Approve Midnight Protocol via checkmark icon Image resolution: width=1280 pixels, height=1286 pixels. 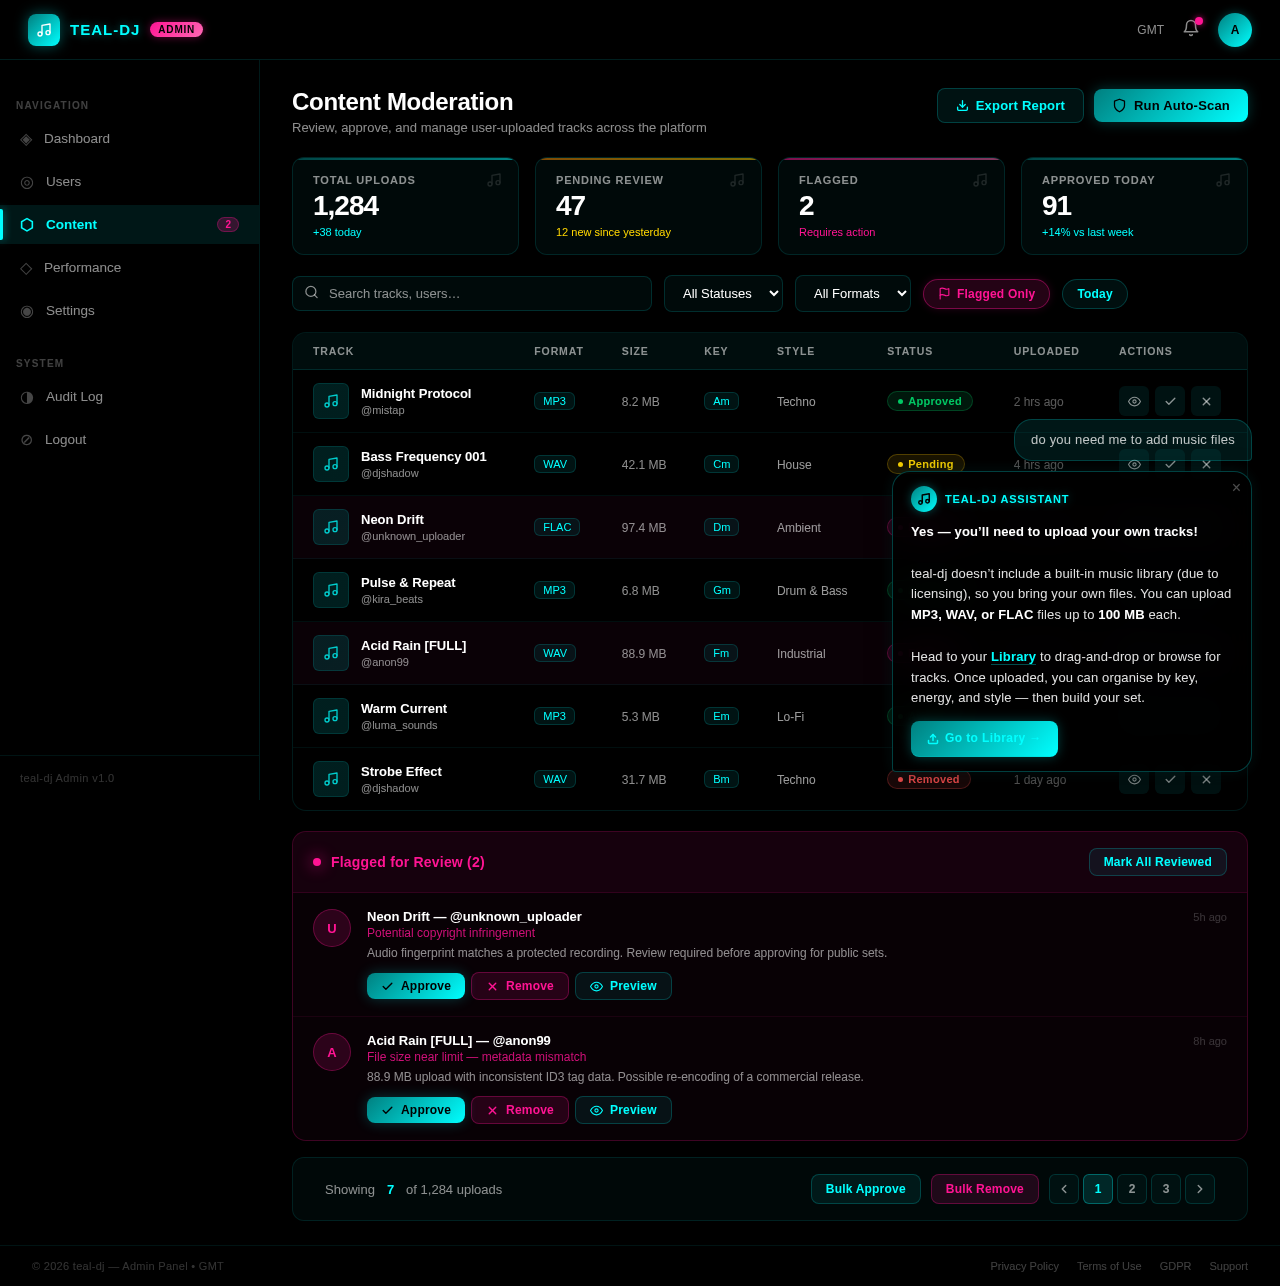coord(1169,401)
